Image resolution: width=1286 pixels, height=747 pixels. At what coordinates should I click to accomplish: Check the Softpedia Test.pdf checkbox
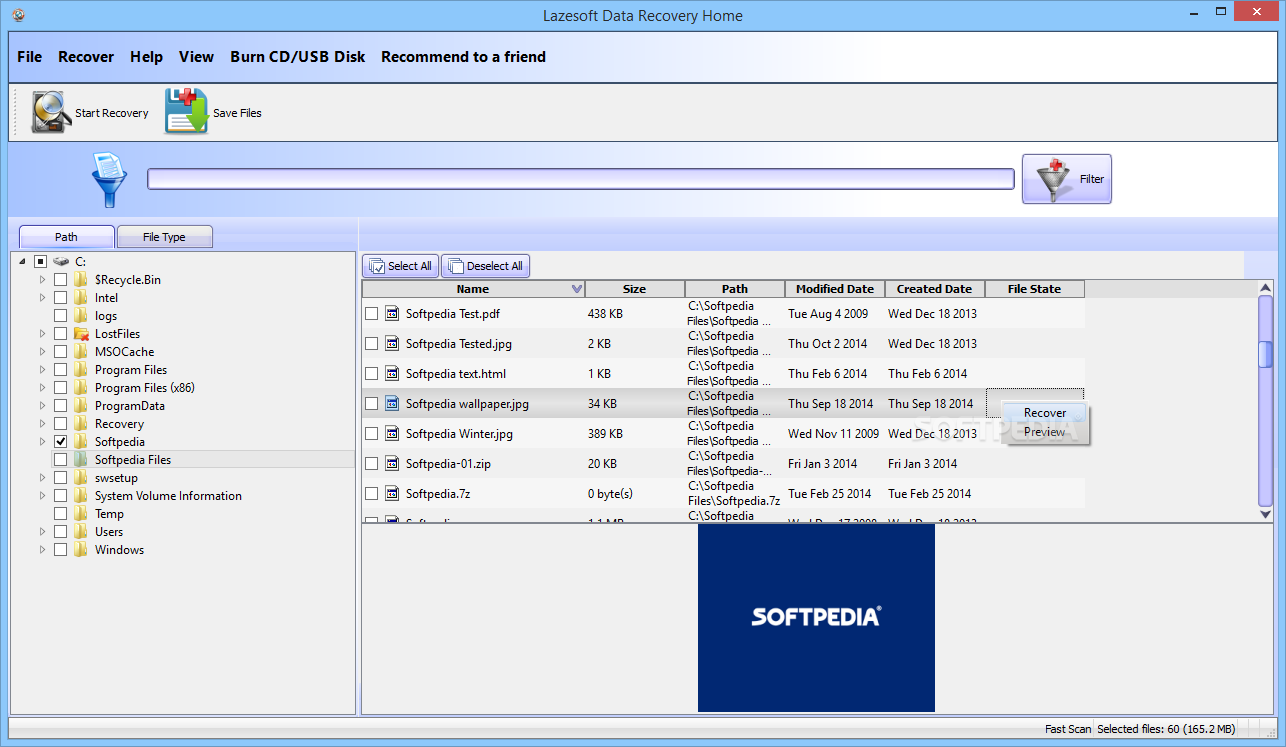pos(371,313)
